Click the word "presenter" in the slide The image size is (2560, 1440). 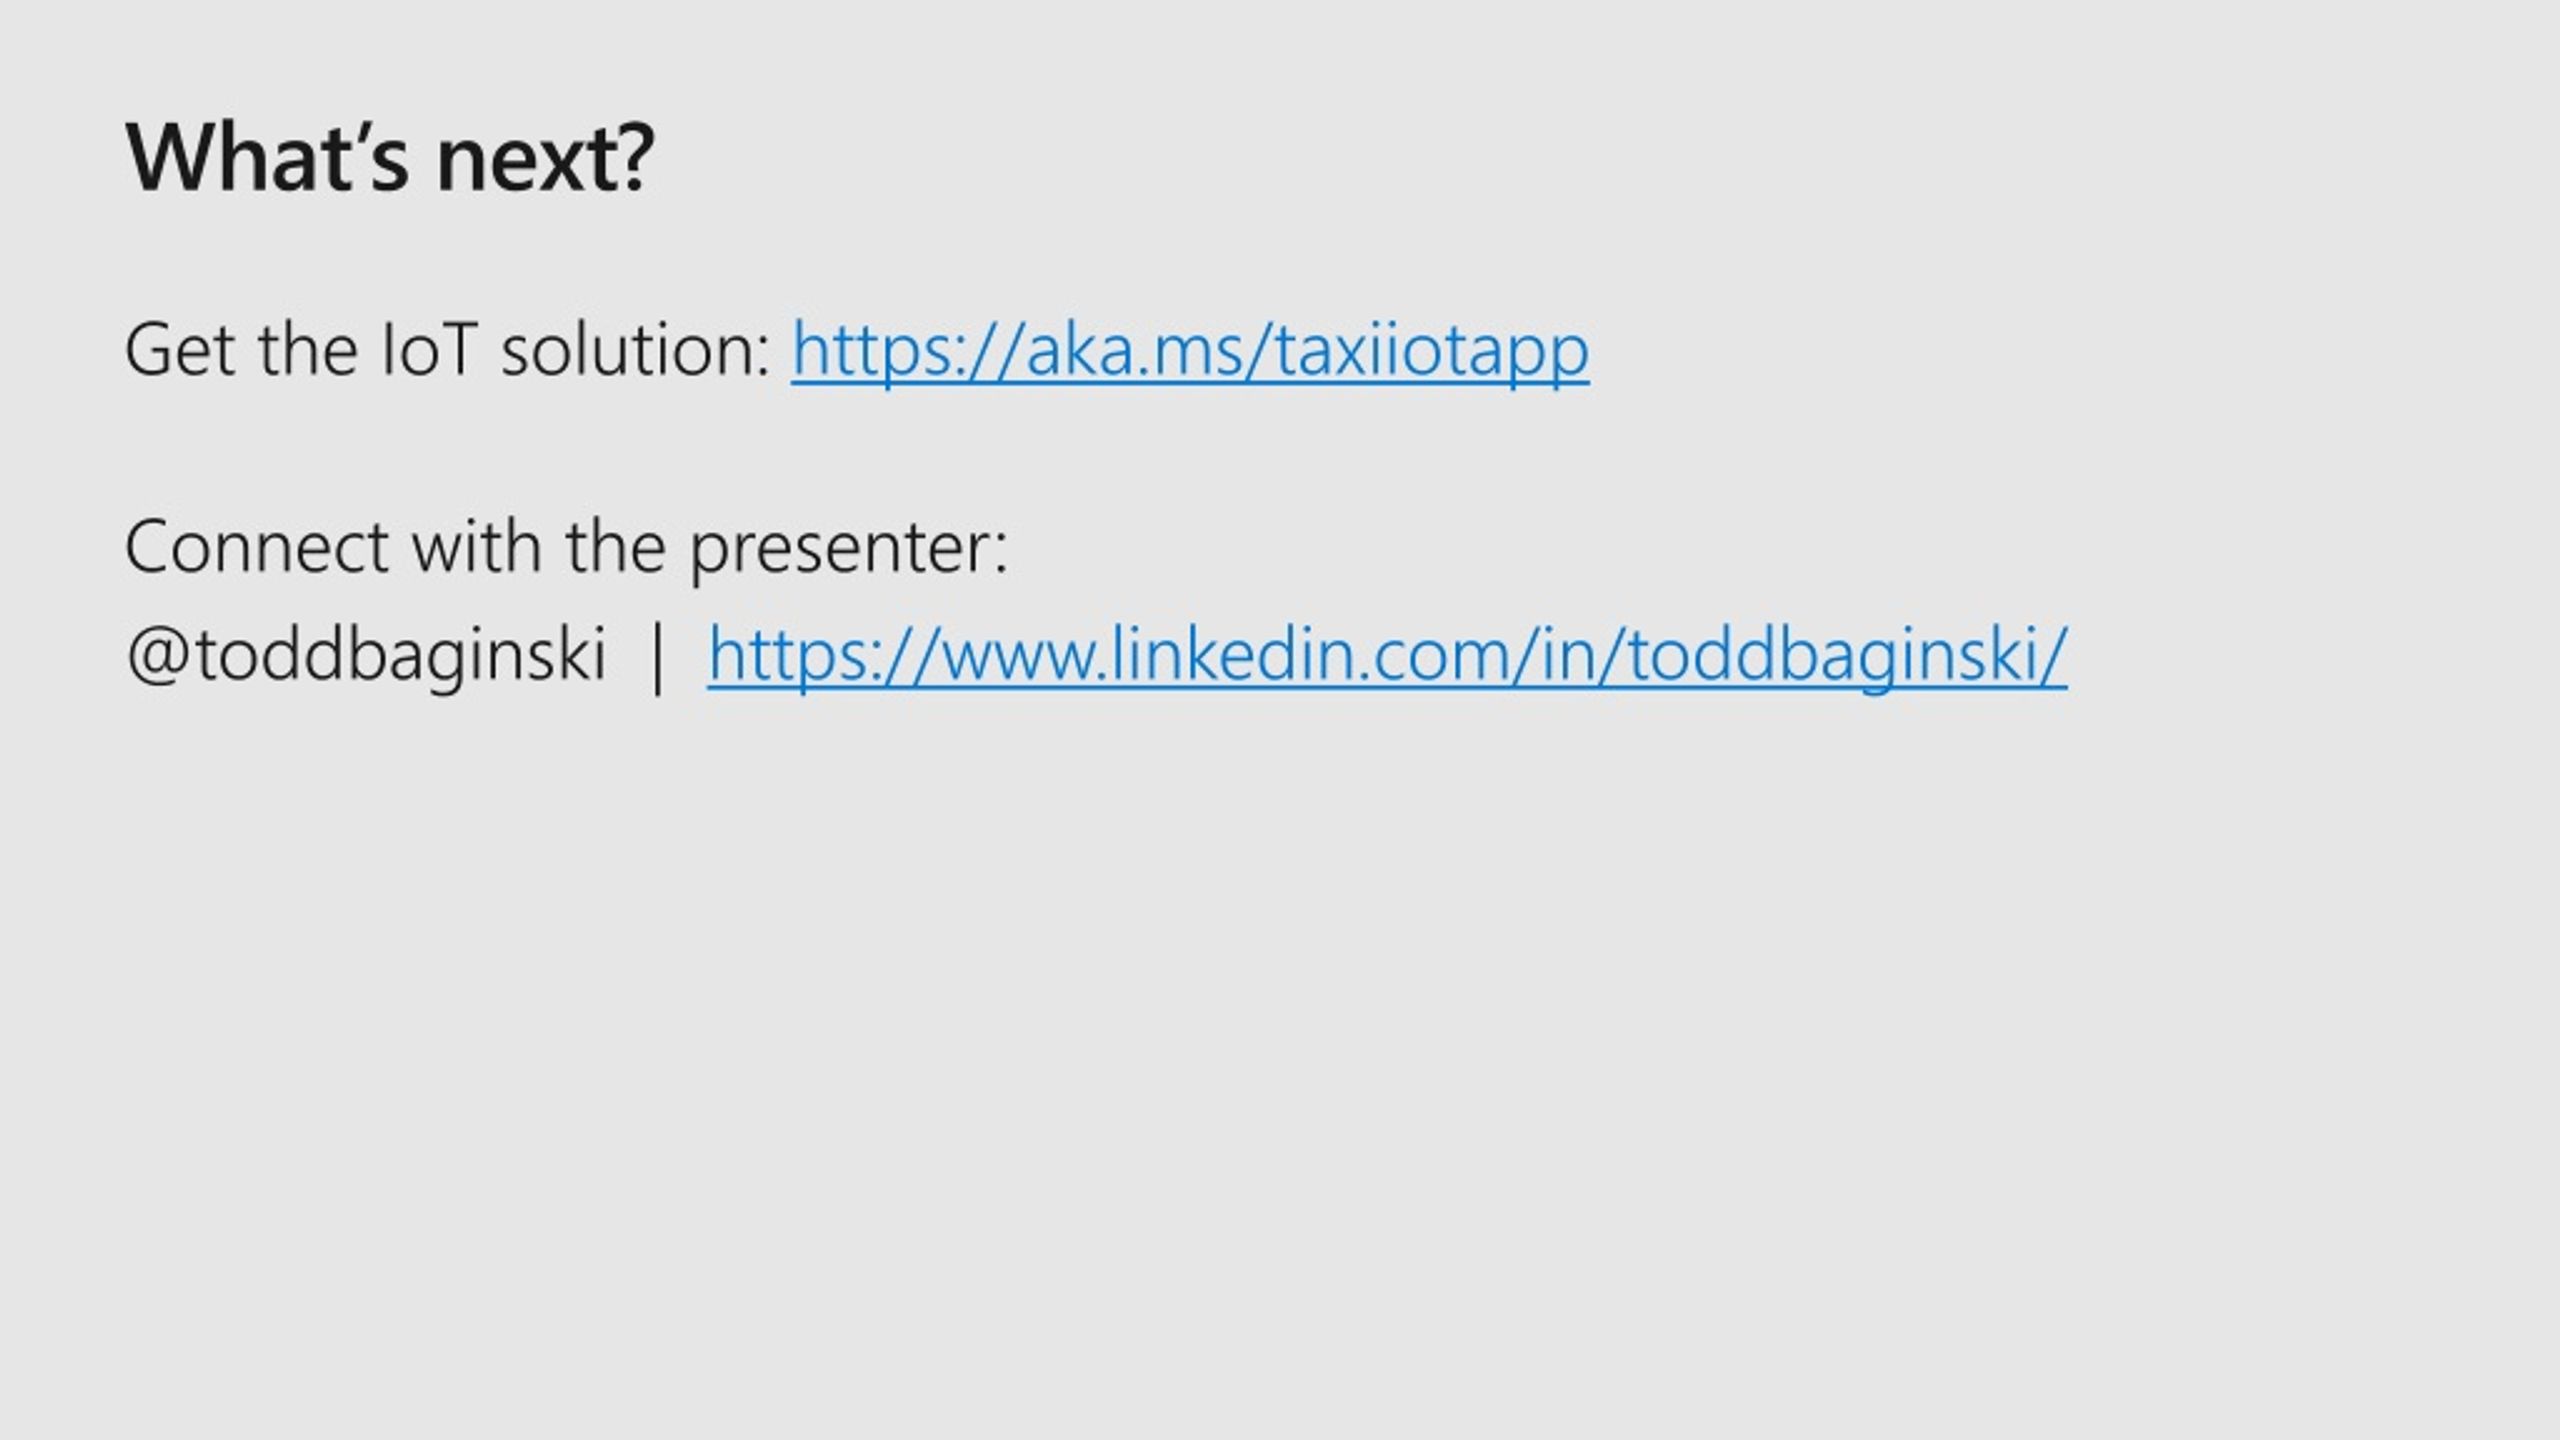coord(840,551)
